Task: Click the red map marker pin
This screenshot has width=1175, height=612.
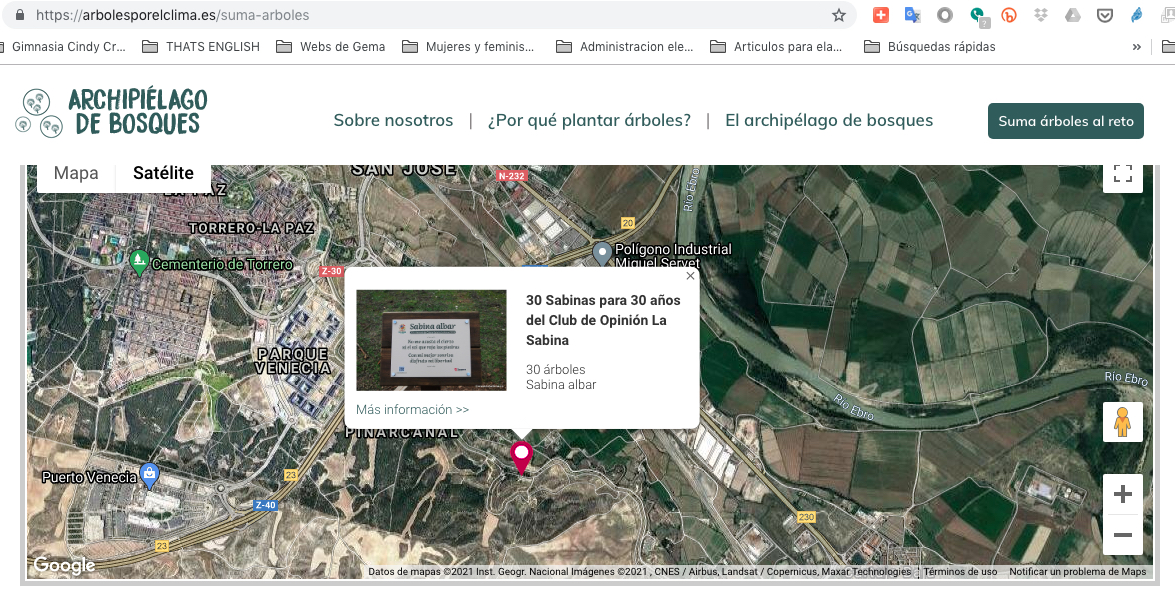Action: click(521, 456)
